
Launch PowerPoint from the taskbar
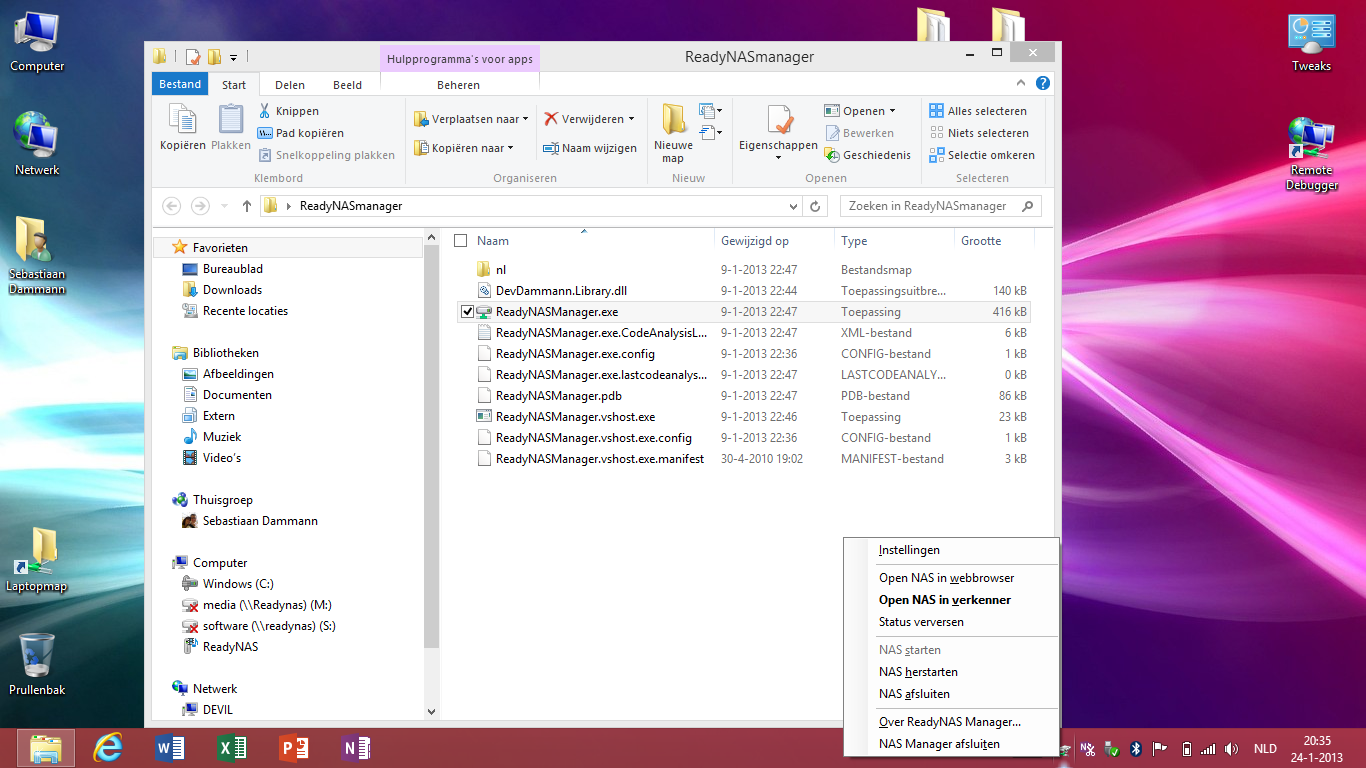coord(294,748)
